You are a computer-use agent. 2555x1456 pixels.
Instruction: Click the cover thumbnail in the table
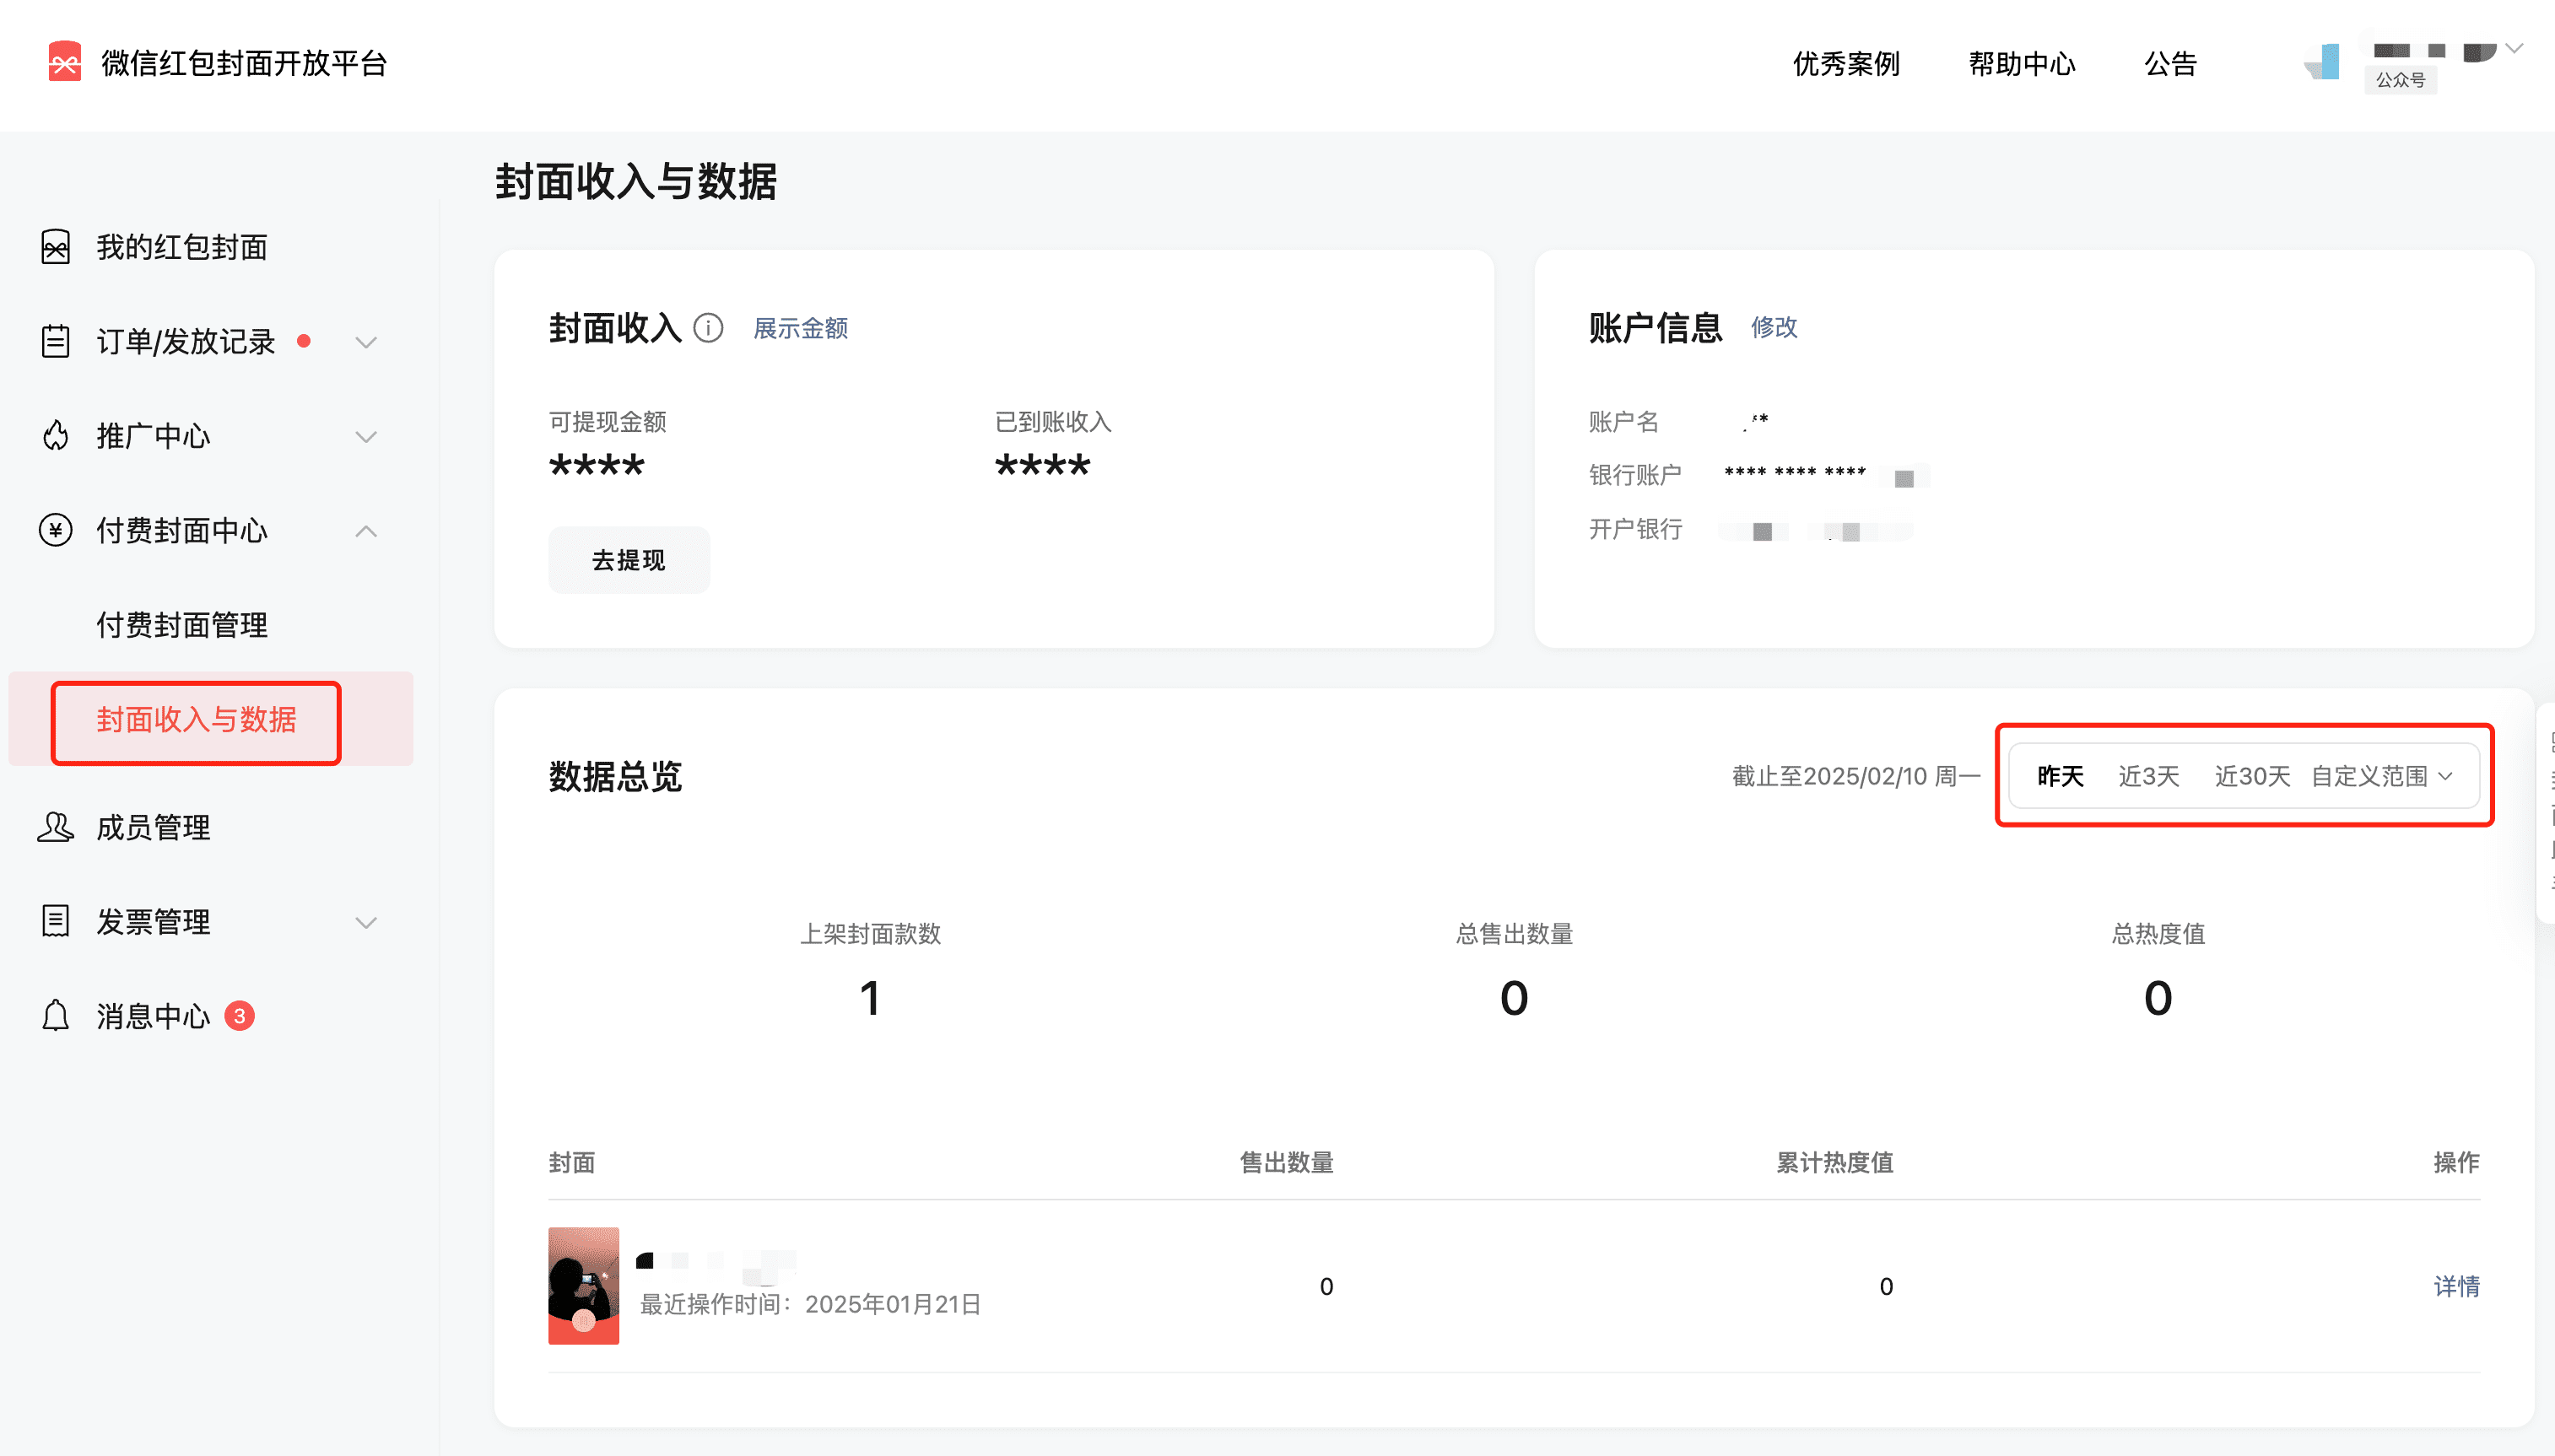click(584, 1286)
